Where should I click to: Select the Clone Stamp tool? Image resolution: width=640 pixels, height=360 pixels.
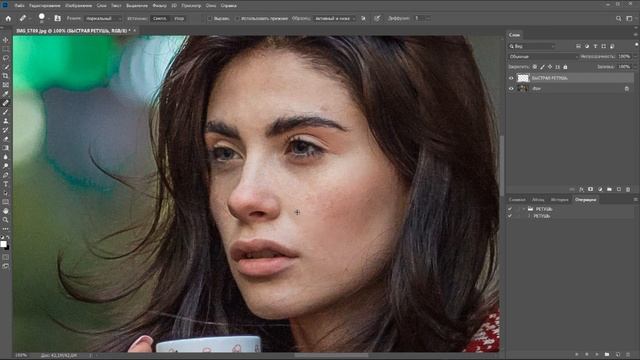[5, 121]
